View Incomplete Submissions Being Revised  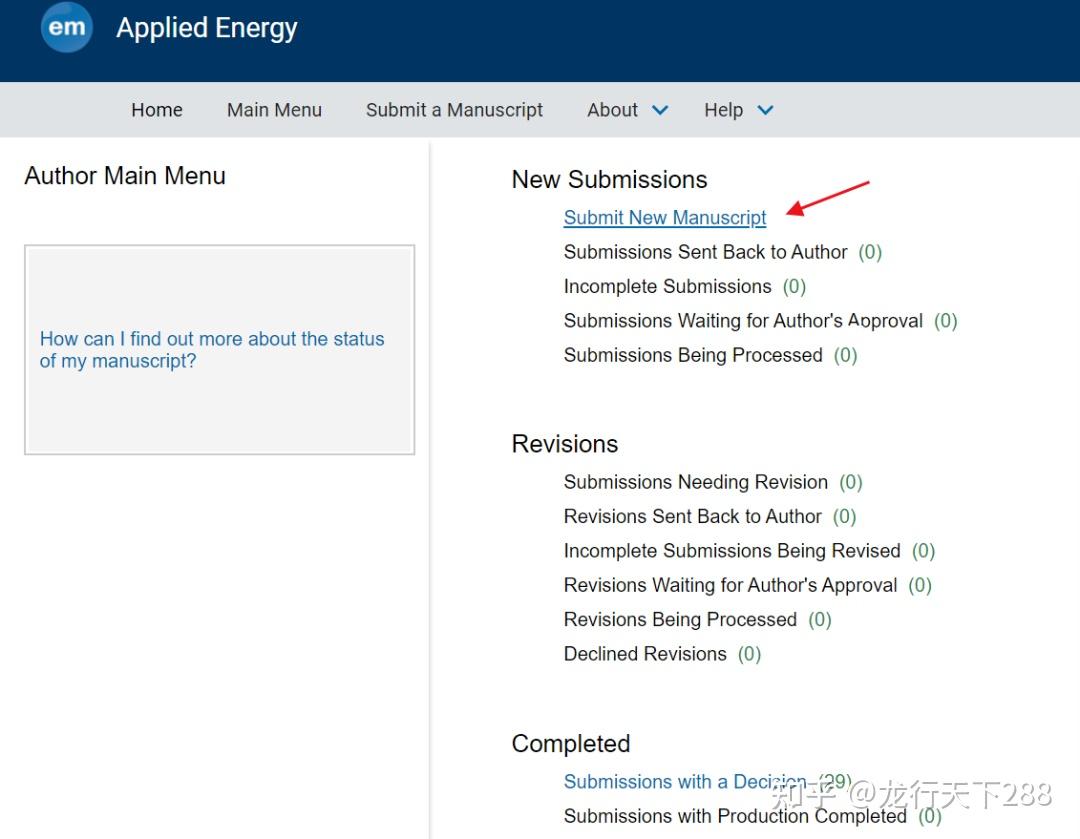[731, 551]
